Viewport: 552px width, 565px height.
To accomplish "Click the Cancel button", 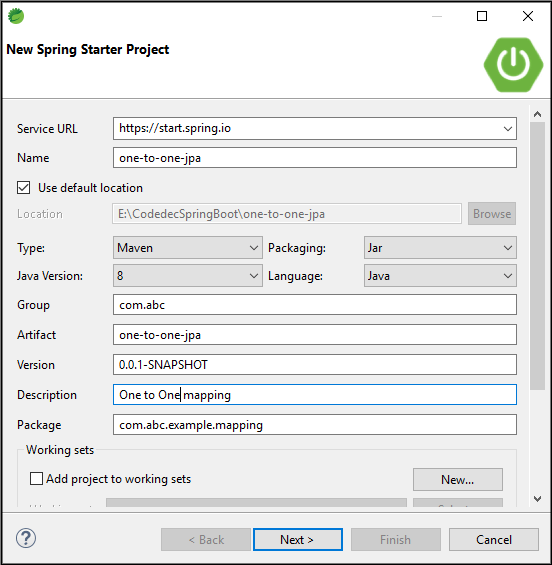I will pyautogui.click(x=494, y=539).
